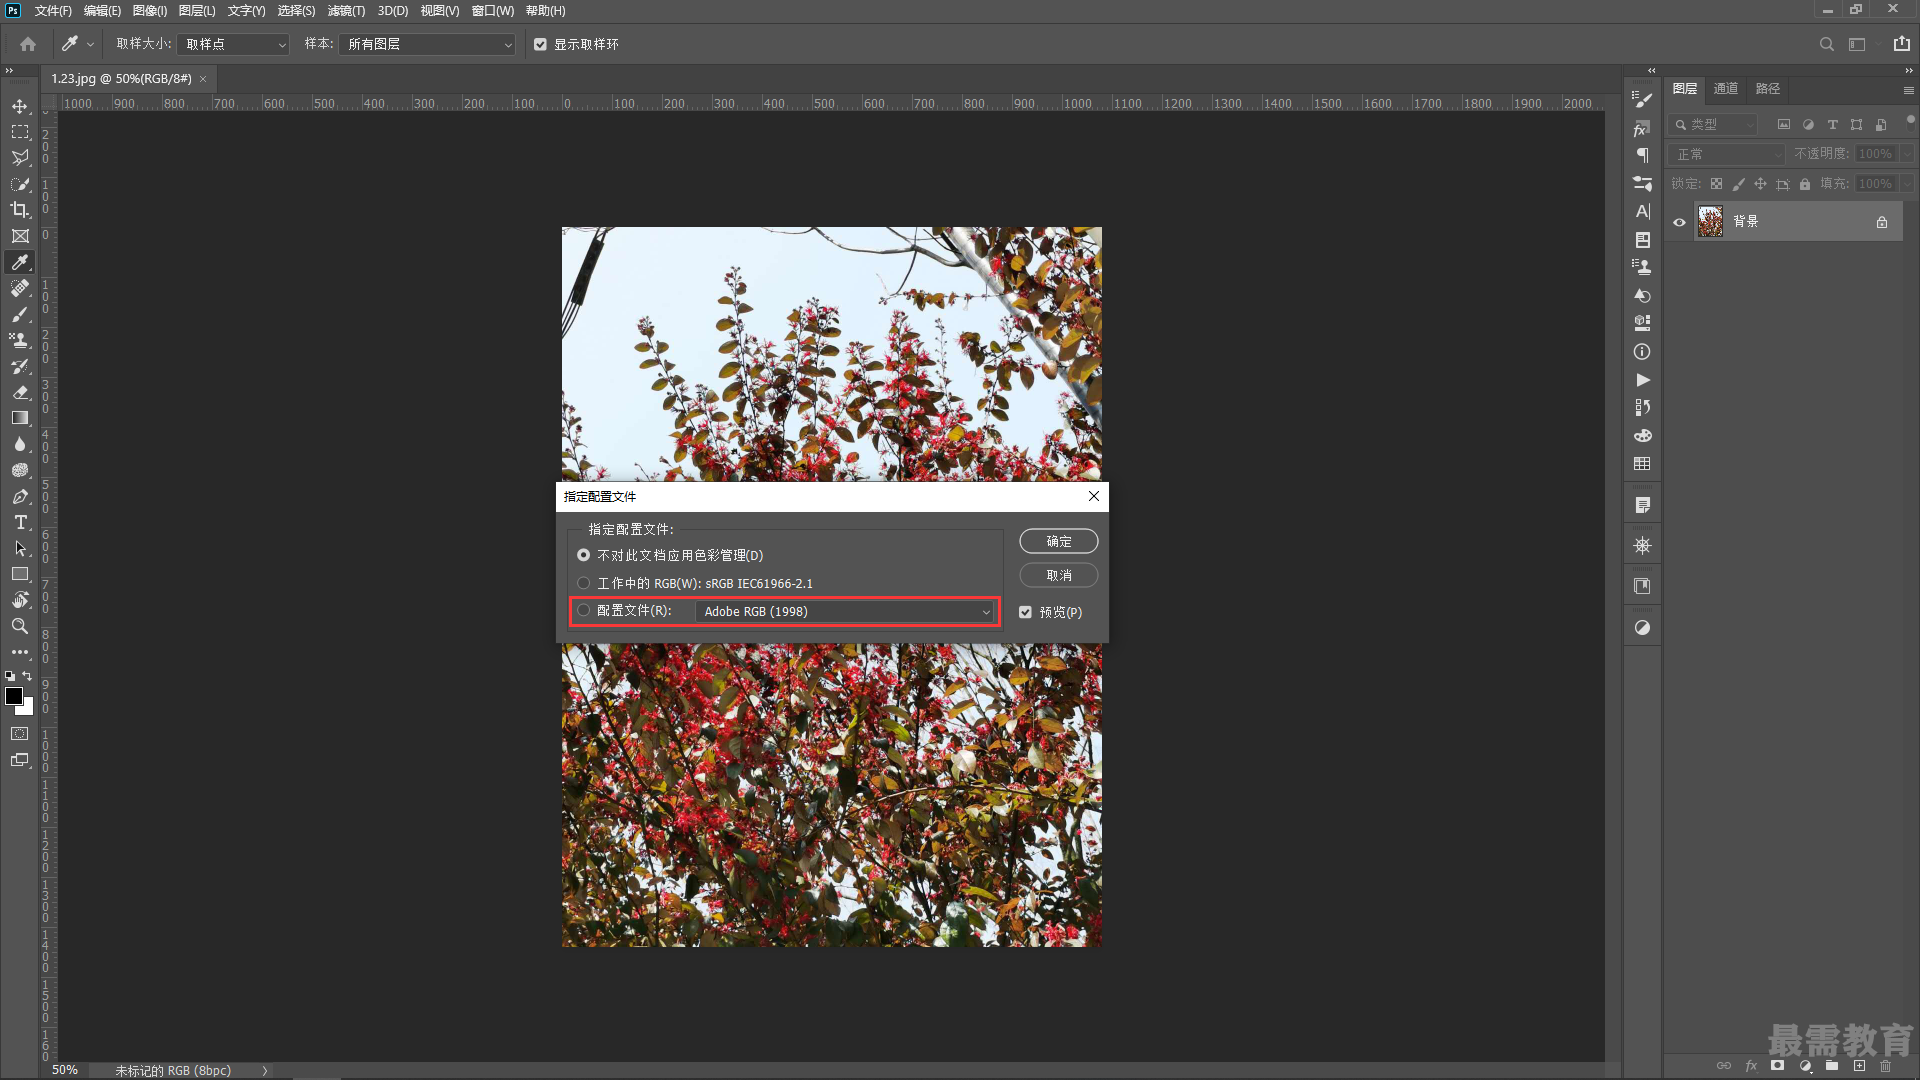The height and width of the screenshot is (1080, 1920).
Task: Select 'Don't color manage' radio option
Action: pos(584,555)
